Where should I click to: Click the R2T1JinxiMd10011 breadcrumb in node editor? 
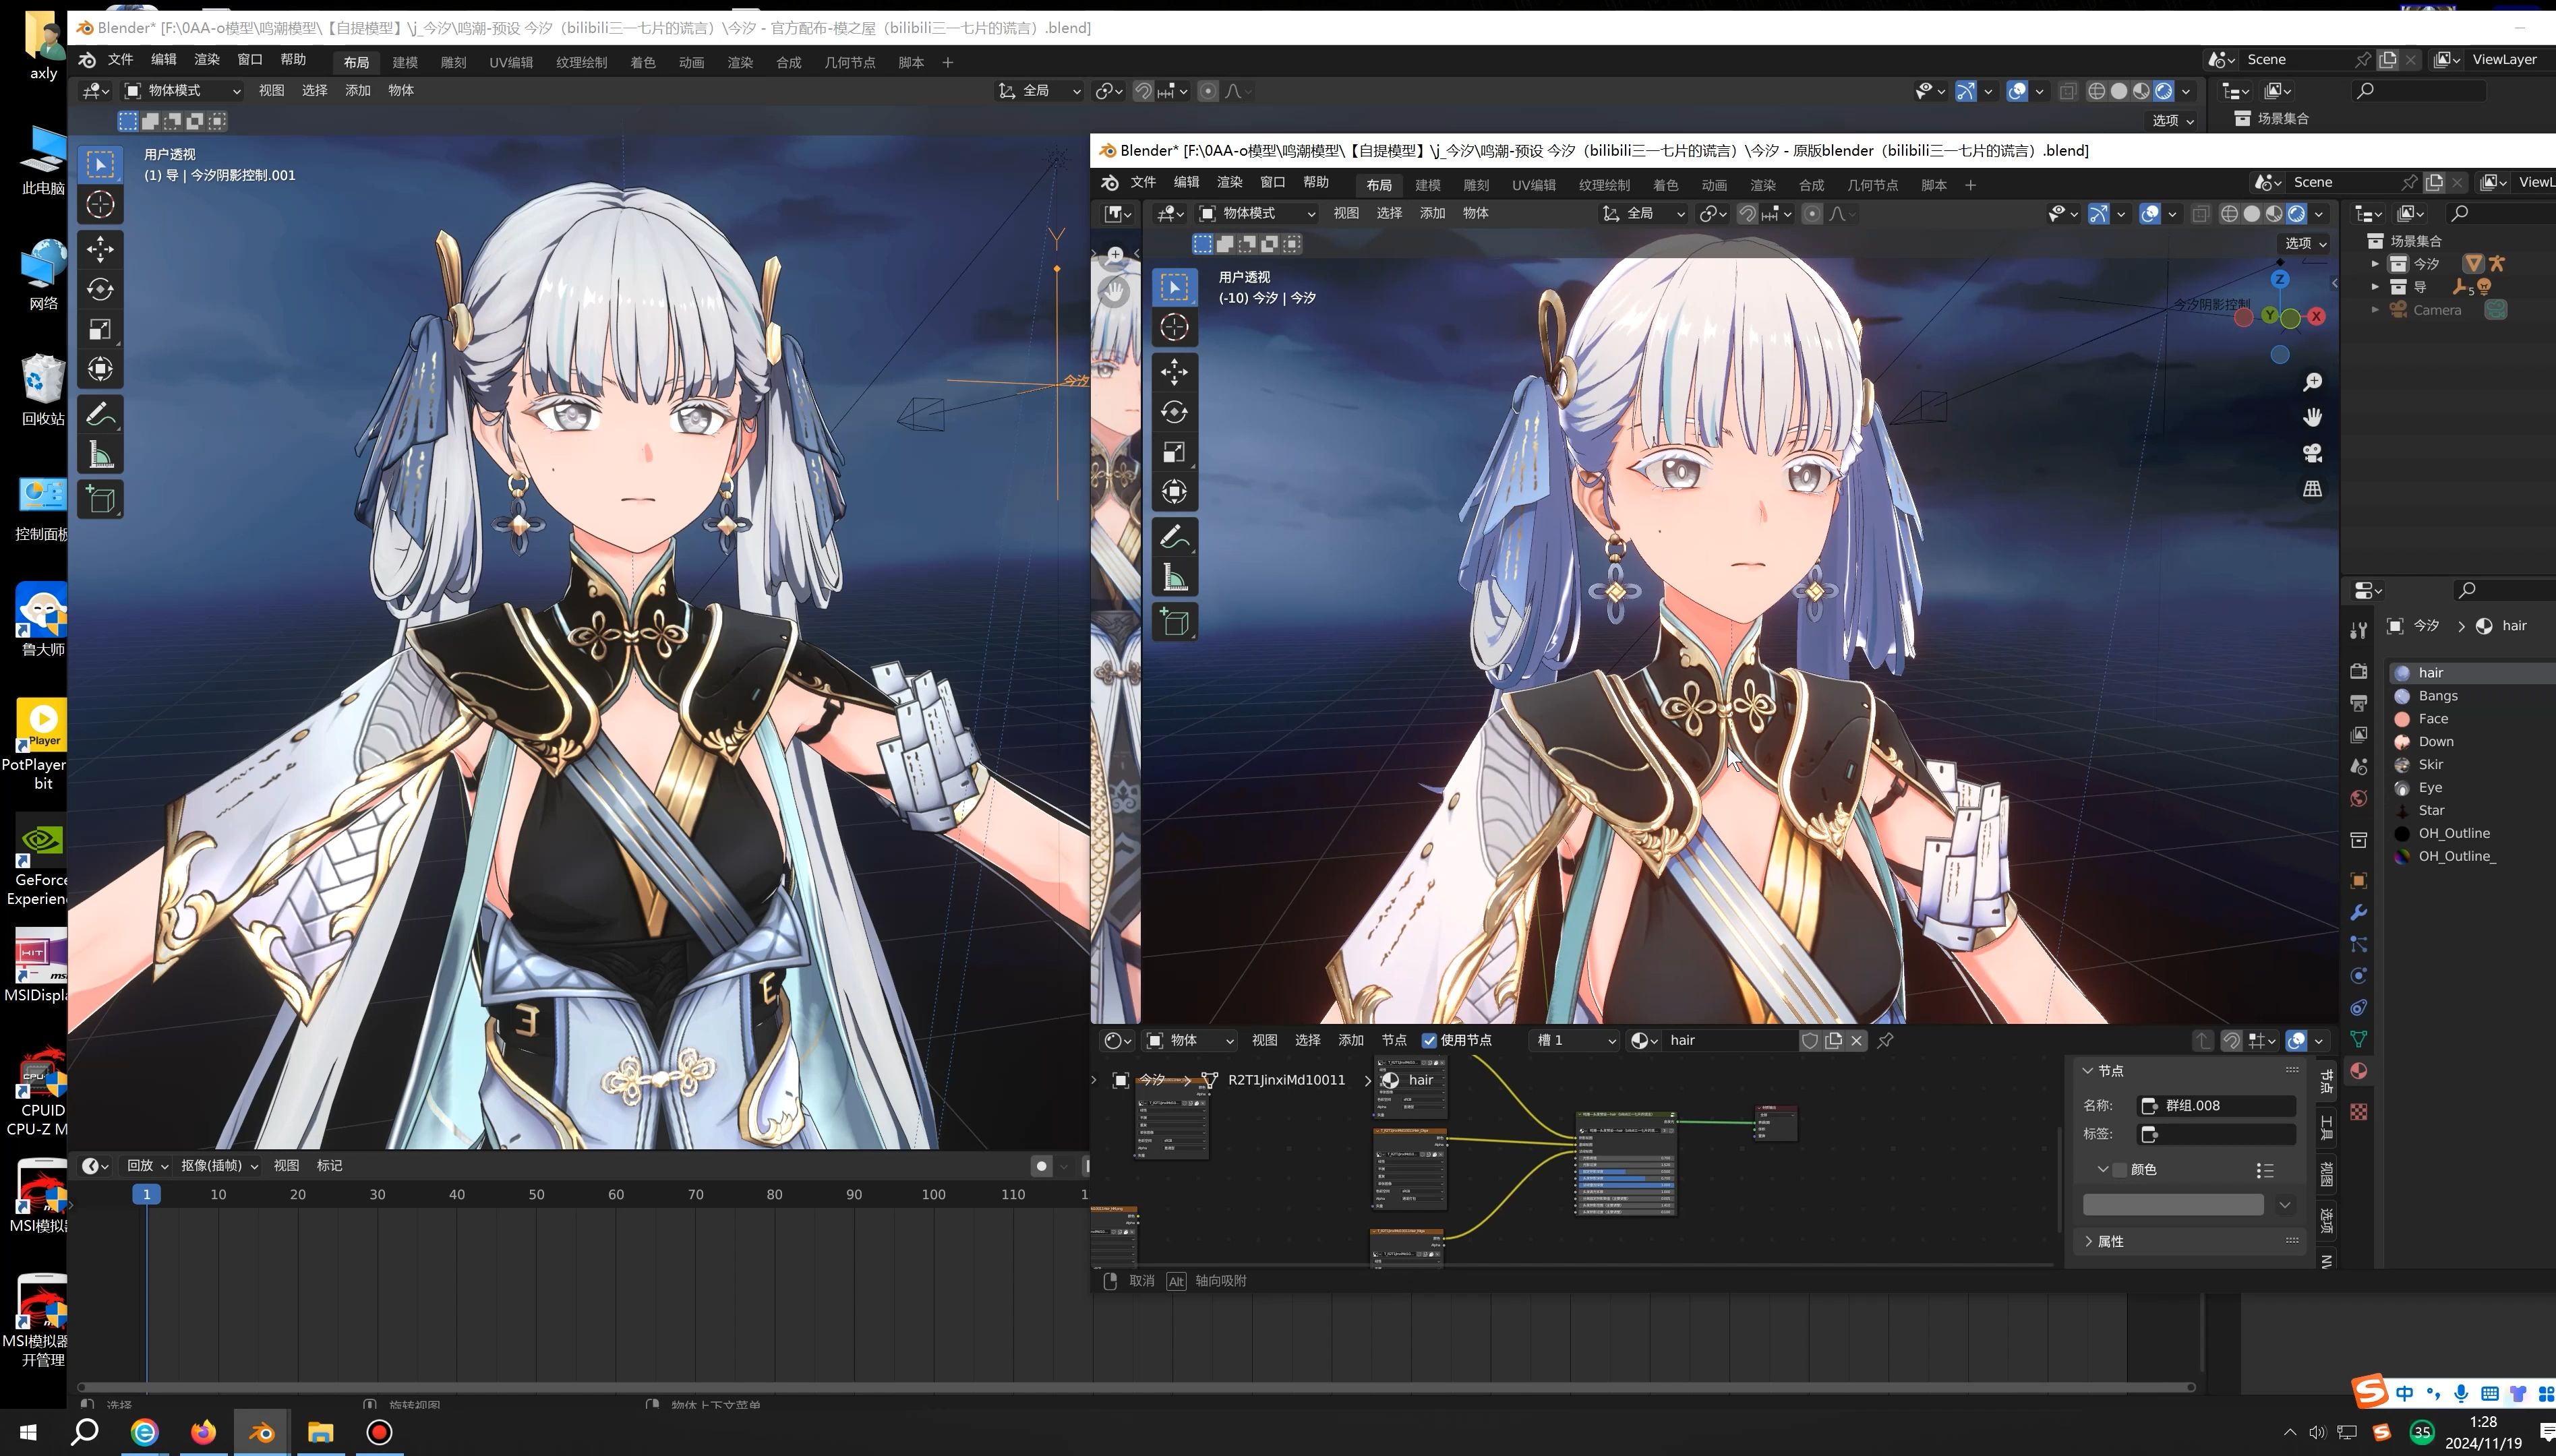(x=1286, y=1080)
